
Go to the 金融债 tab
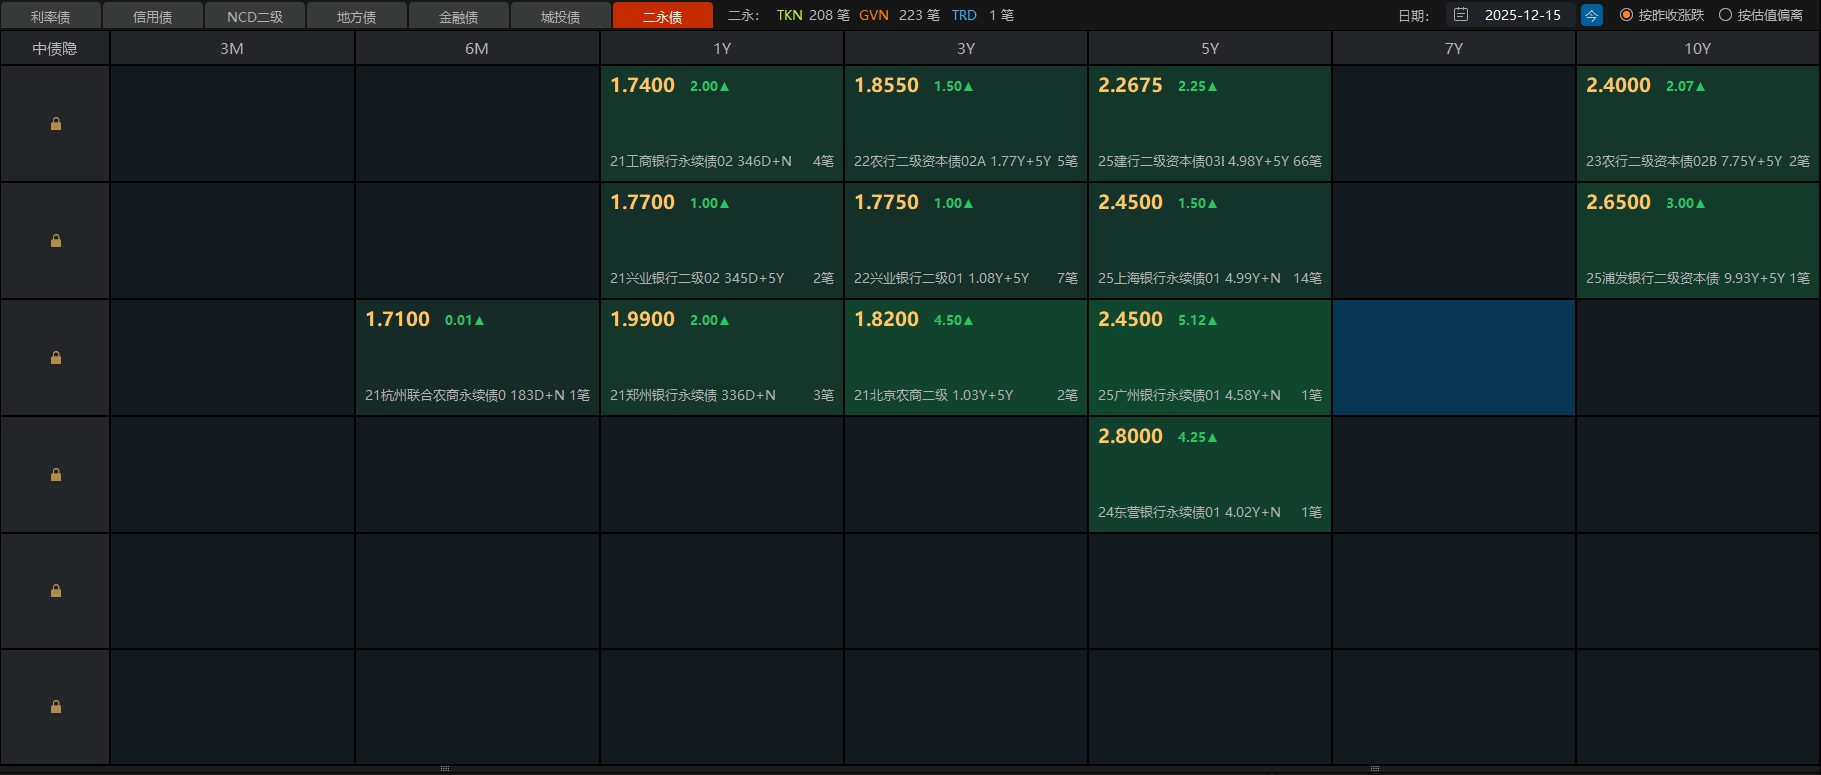click(458, 16)
